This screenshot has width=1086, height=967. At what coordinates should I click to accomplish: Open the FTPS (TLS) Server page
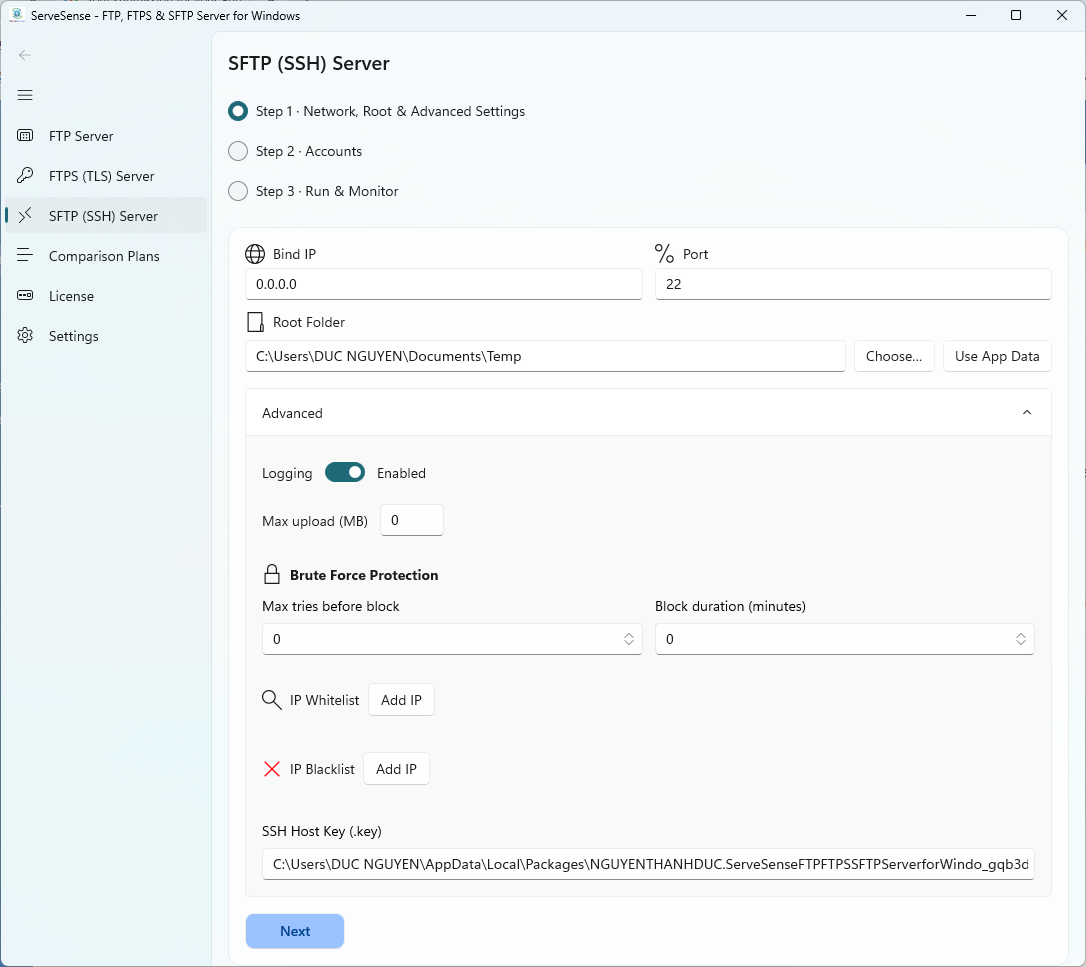[x=106, y=176]
